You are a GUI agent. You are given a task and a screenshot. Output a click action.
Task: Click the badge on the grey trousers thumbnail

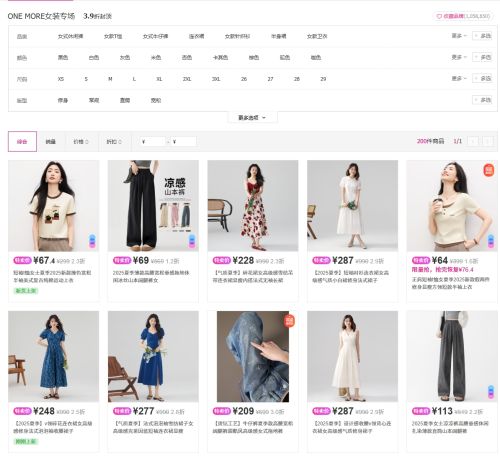[491, 392]
